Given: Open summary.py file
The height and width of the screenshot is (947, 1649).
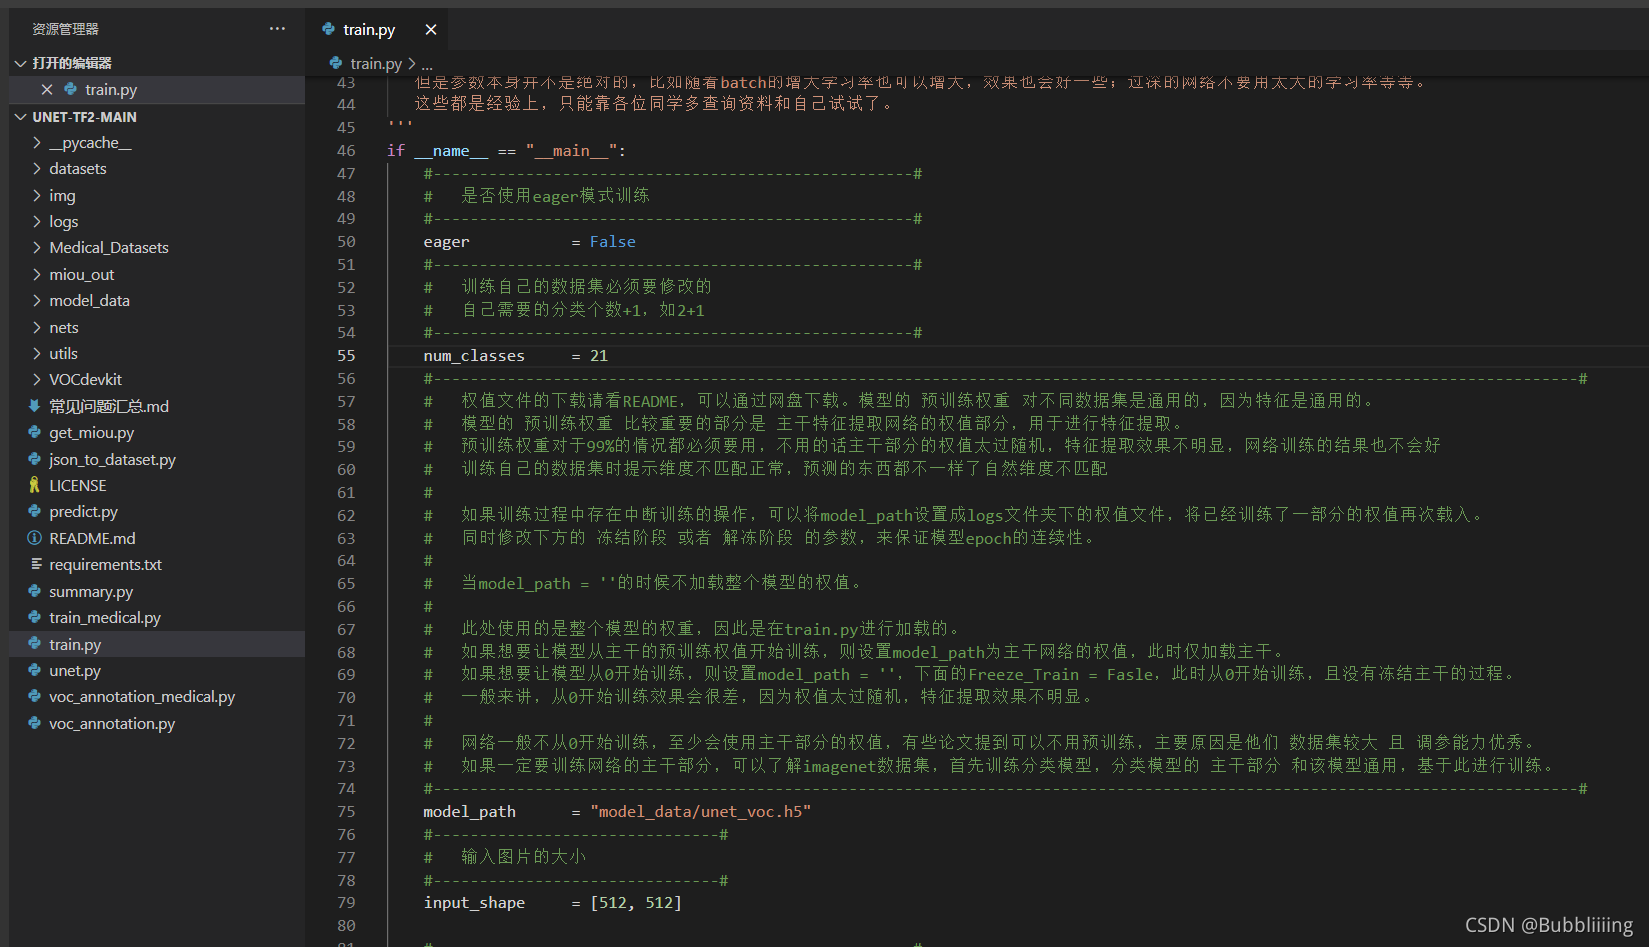Looking at the screenshot, I should click(x=91, y=591).
